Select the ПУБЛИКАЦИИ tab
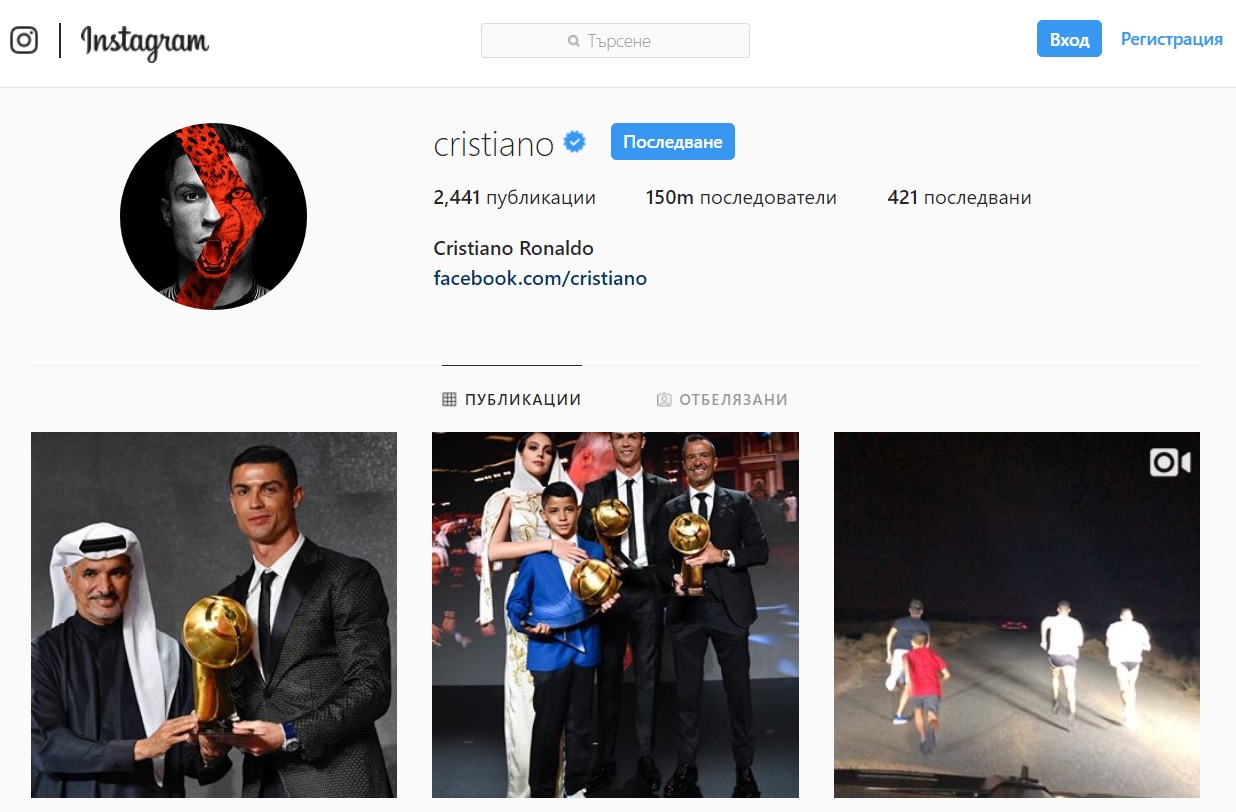 (512, 400)
